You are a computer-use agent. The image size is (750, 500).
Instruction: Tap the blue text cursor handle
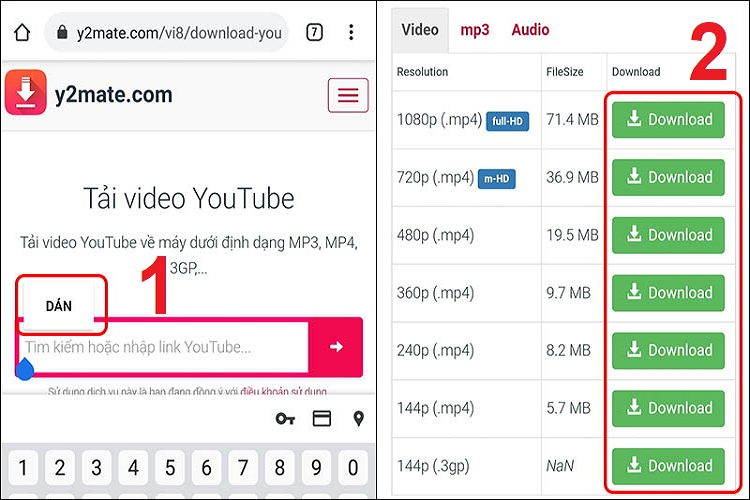click(x=25, y=370)
